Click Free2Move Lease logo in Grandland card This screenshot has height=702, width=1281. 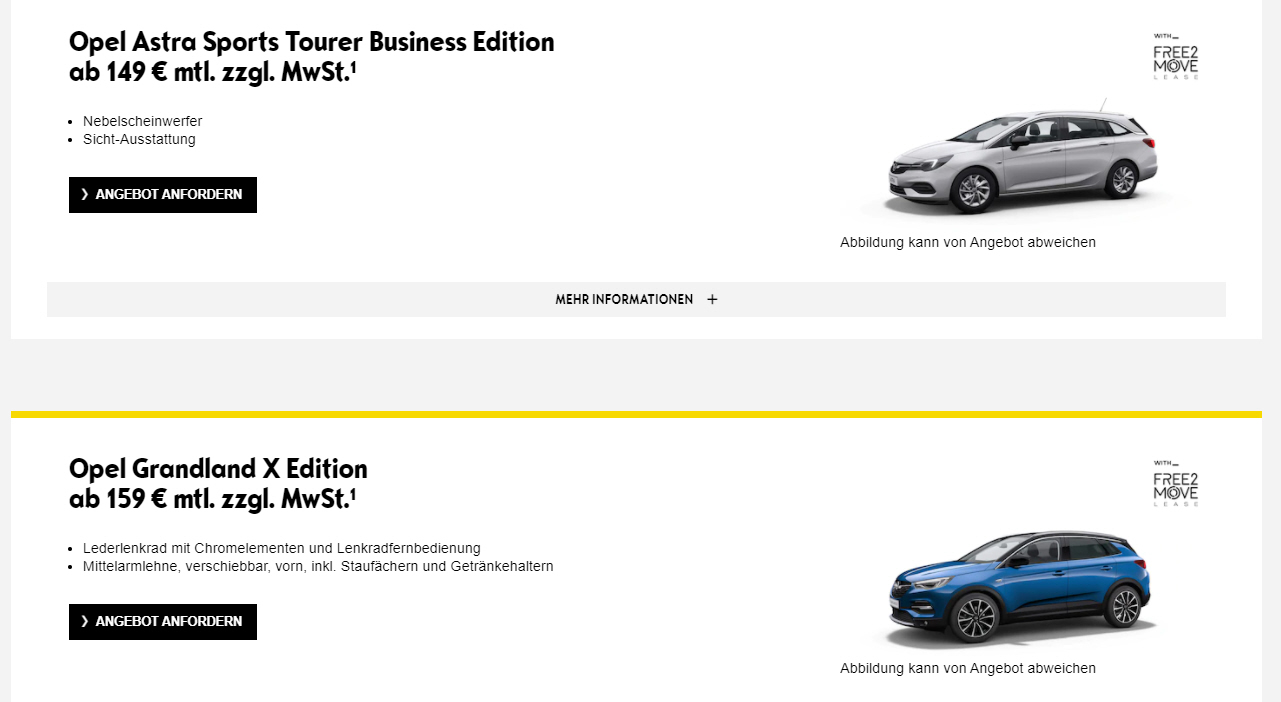pyautogui.click(x=1175, y=484)
